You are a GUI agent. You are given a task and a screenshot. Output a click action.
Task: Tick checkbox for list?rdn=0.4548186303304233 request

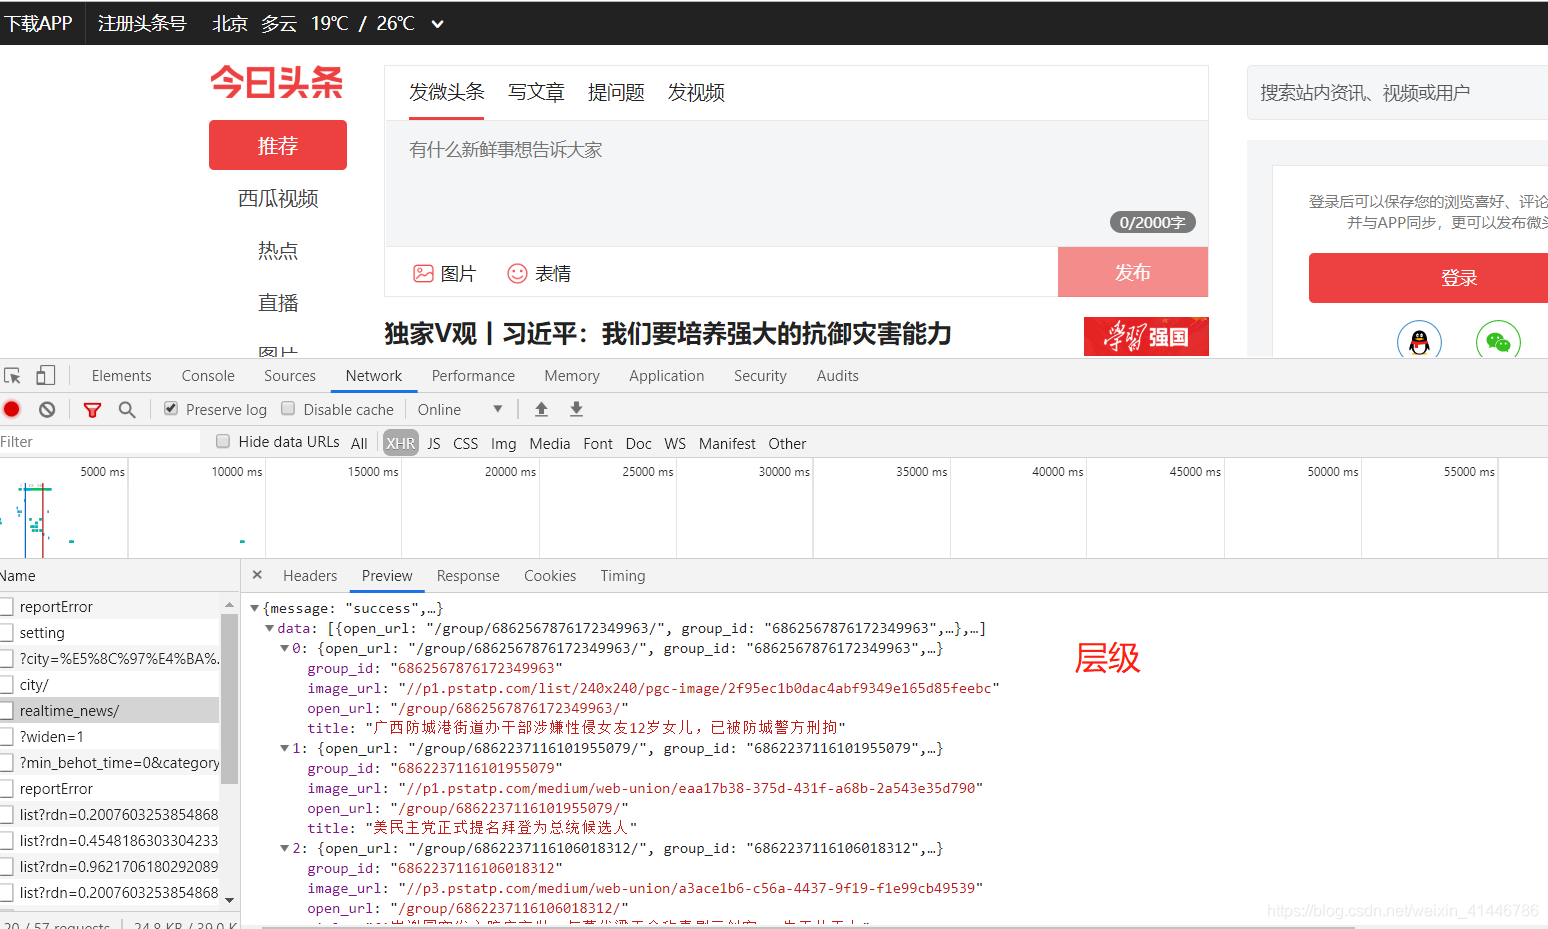coord(6,841)
